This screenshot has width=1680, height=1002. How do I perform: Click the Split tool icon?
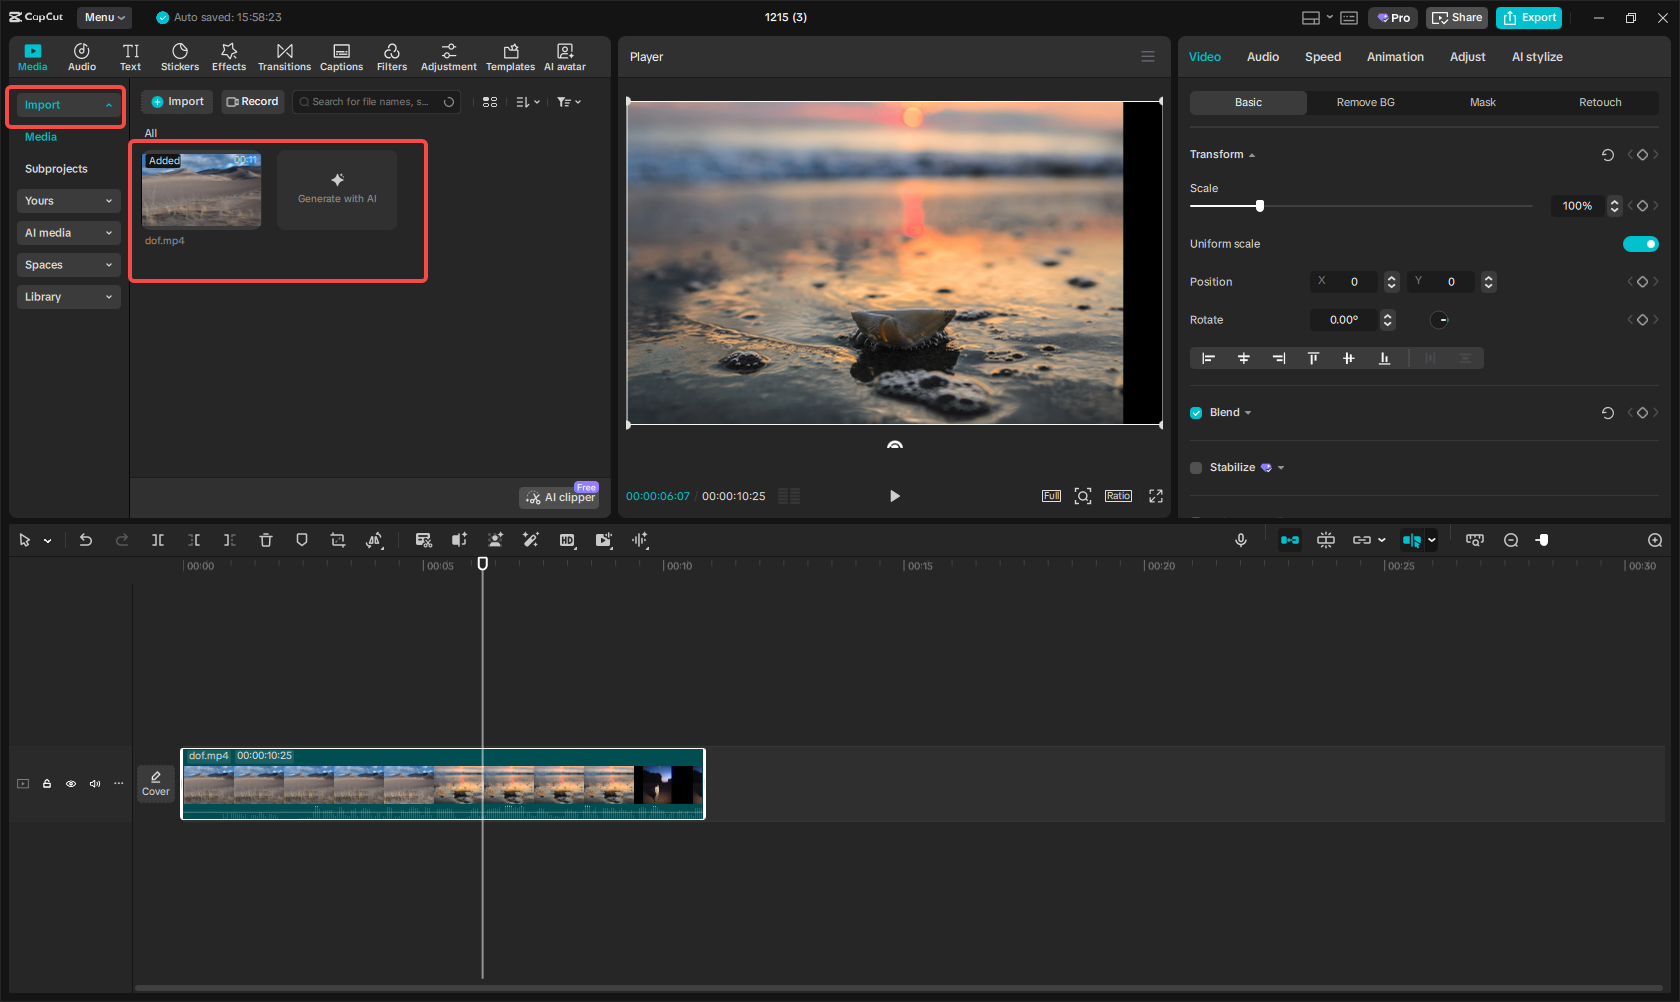pos(158,540)
